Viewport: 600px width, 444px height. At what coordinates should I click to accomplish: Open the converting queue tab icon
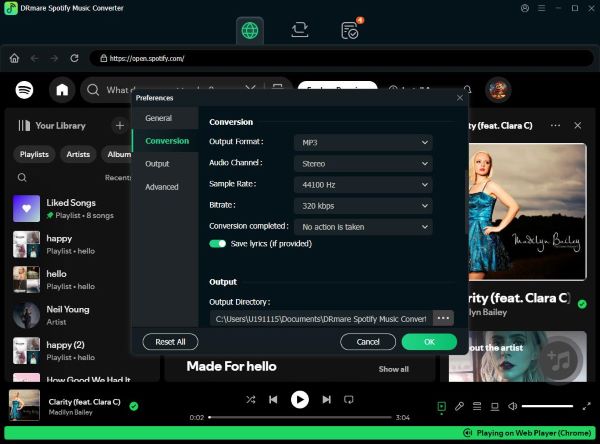(300, 30)
